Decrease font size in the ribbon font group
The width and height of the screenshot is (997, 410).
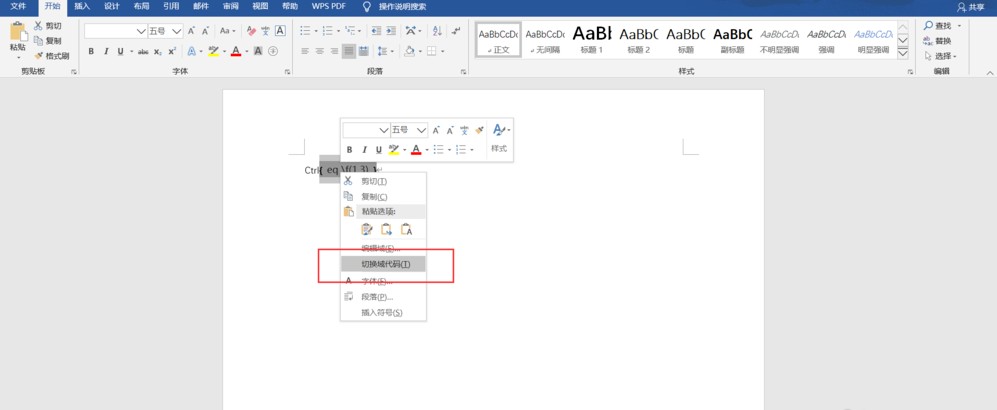click(205, 31)
